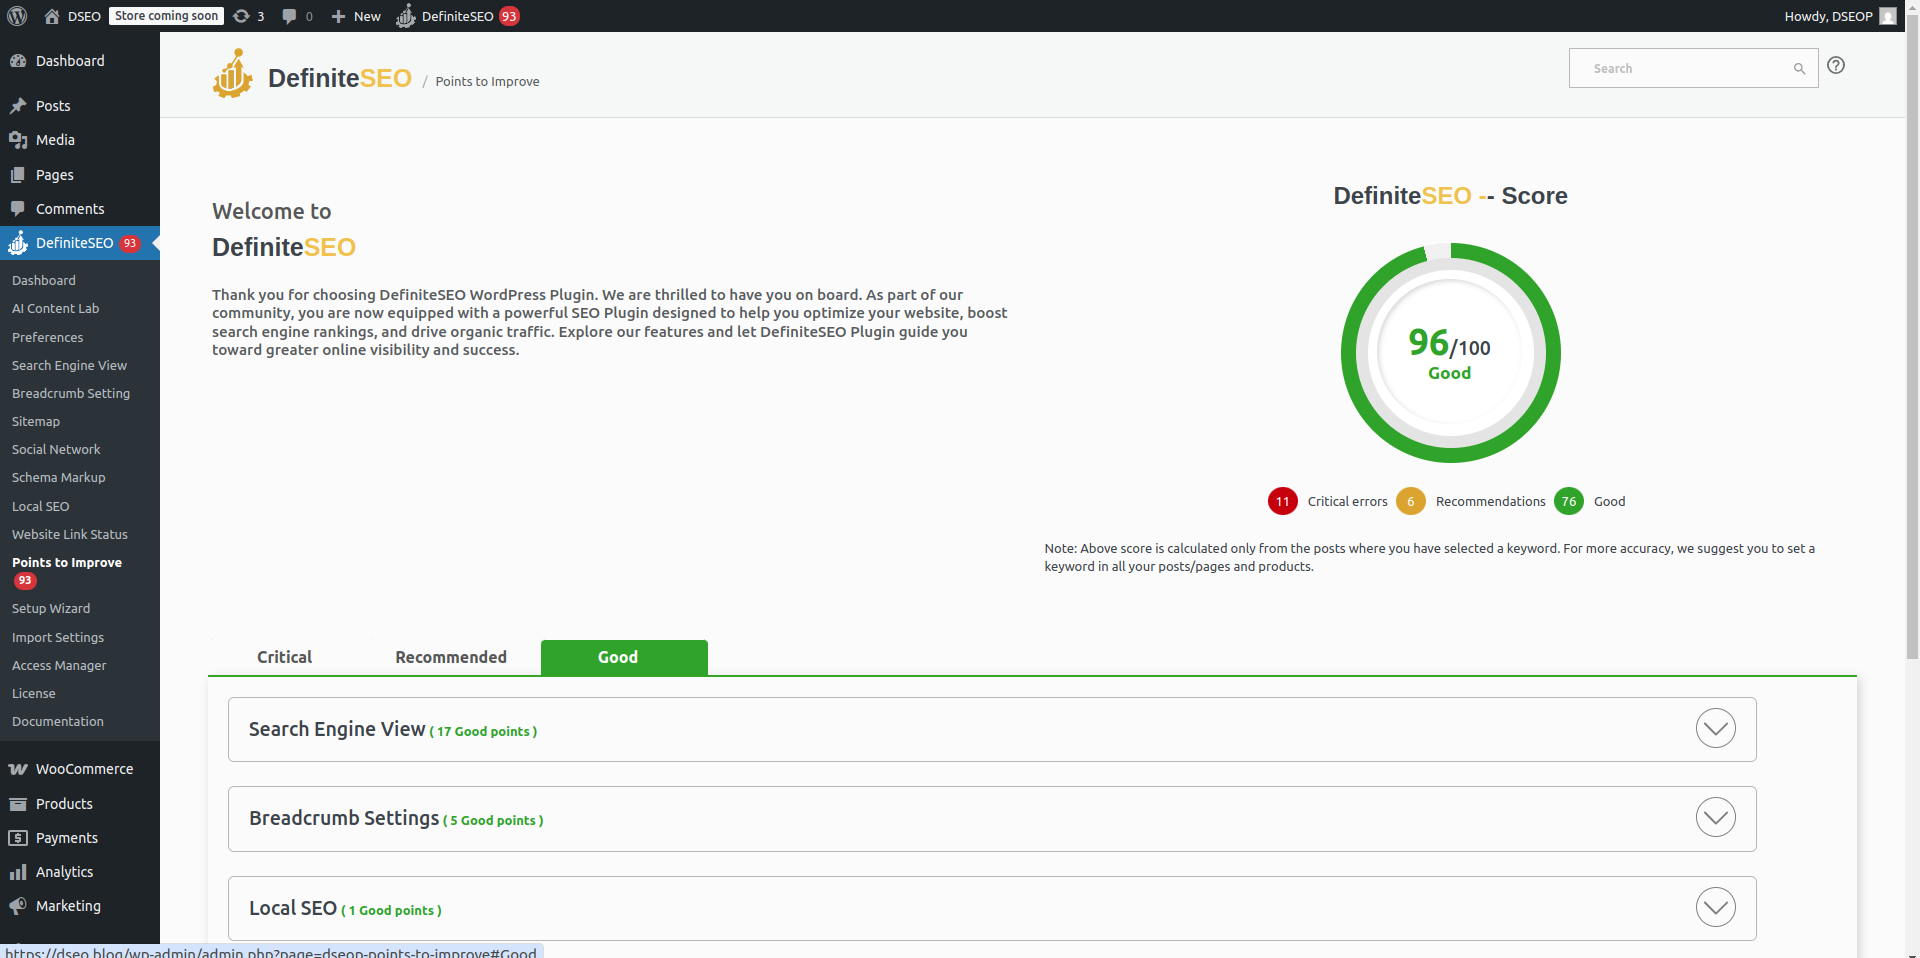The width and height of the screenshot is (1920, 958).
Task: Click the Payments dollar icon
Action: pyautogui.click(x=18, y=838)
